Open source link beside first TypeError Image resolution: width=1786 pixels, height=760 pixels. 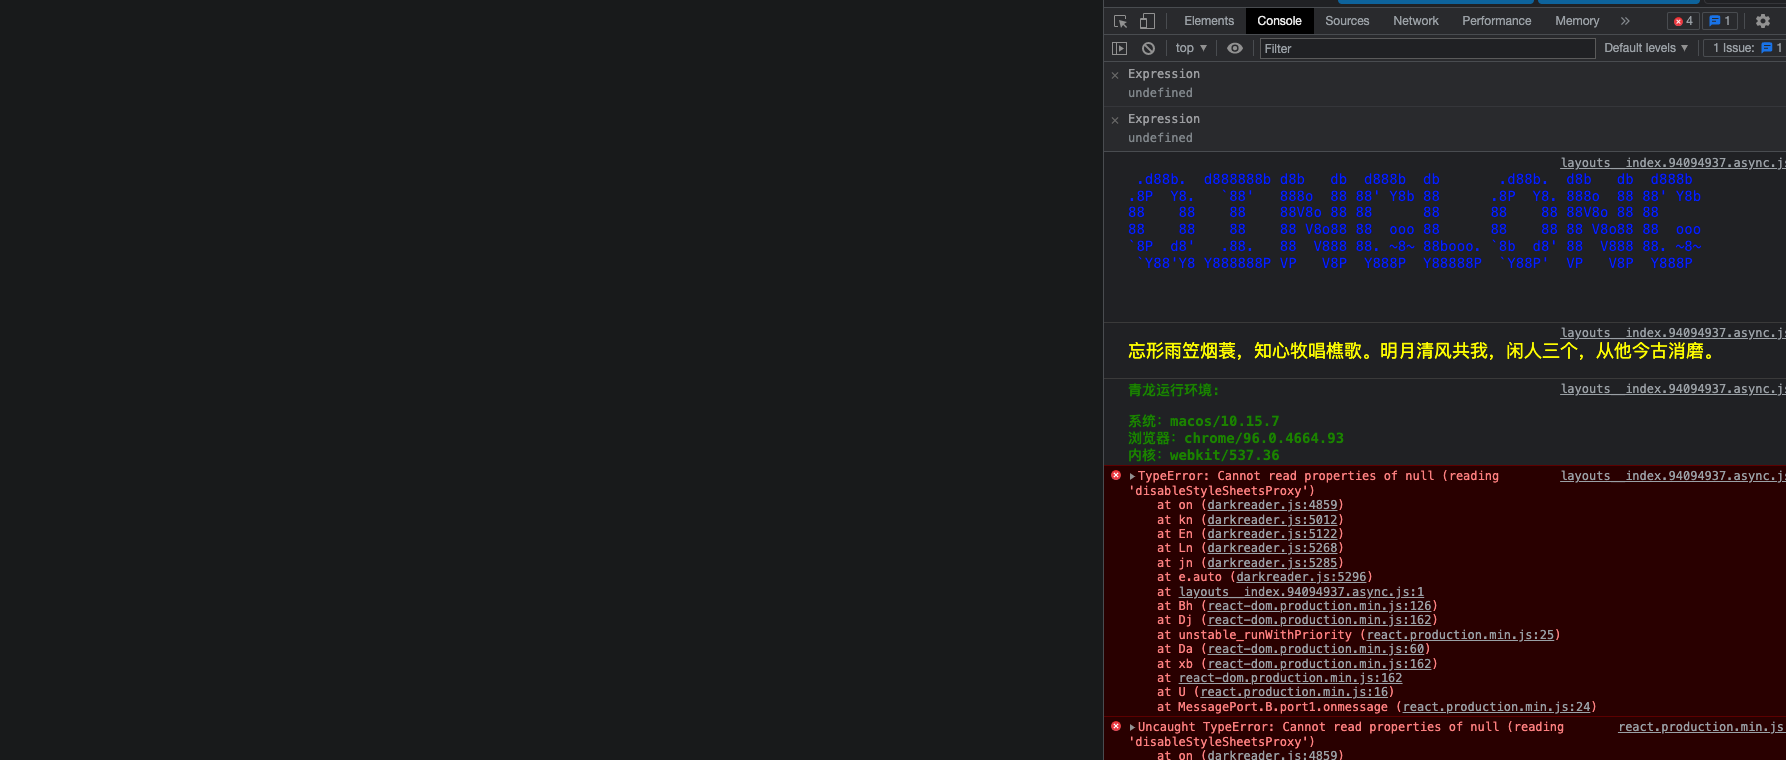tap(1673, 476)
